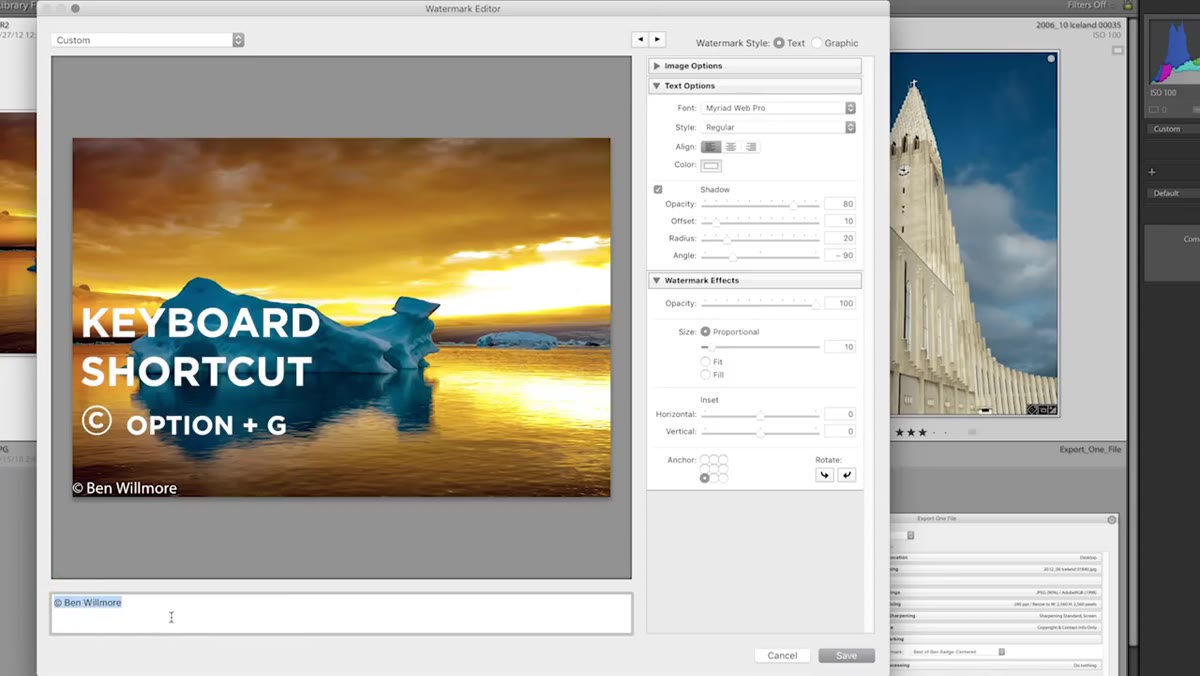Adjust the Proportional size slider
1200x676 pixels.
(x=760, y=347)
